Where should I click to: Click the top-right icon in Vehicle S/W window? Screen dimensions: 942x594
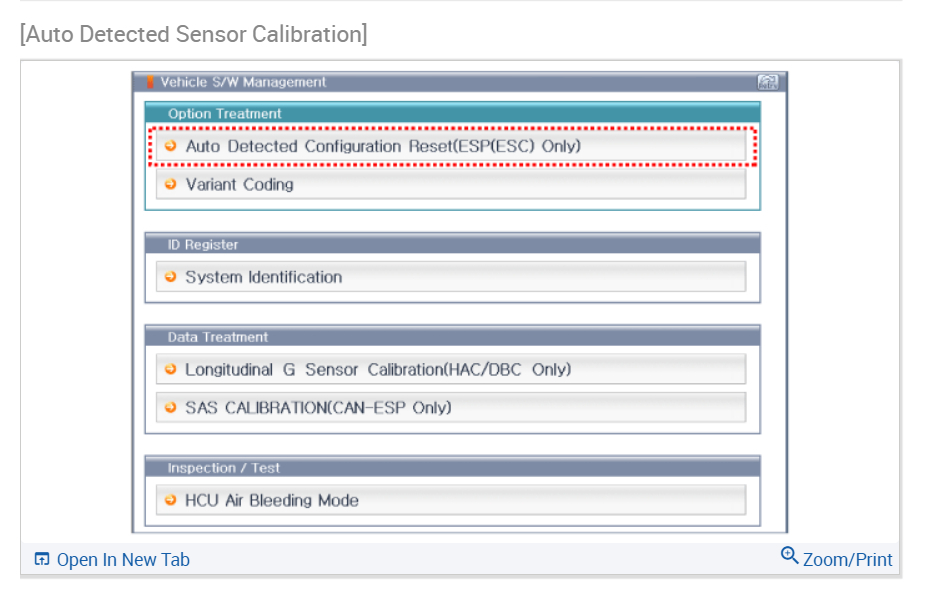click(x=768, y=83)
